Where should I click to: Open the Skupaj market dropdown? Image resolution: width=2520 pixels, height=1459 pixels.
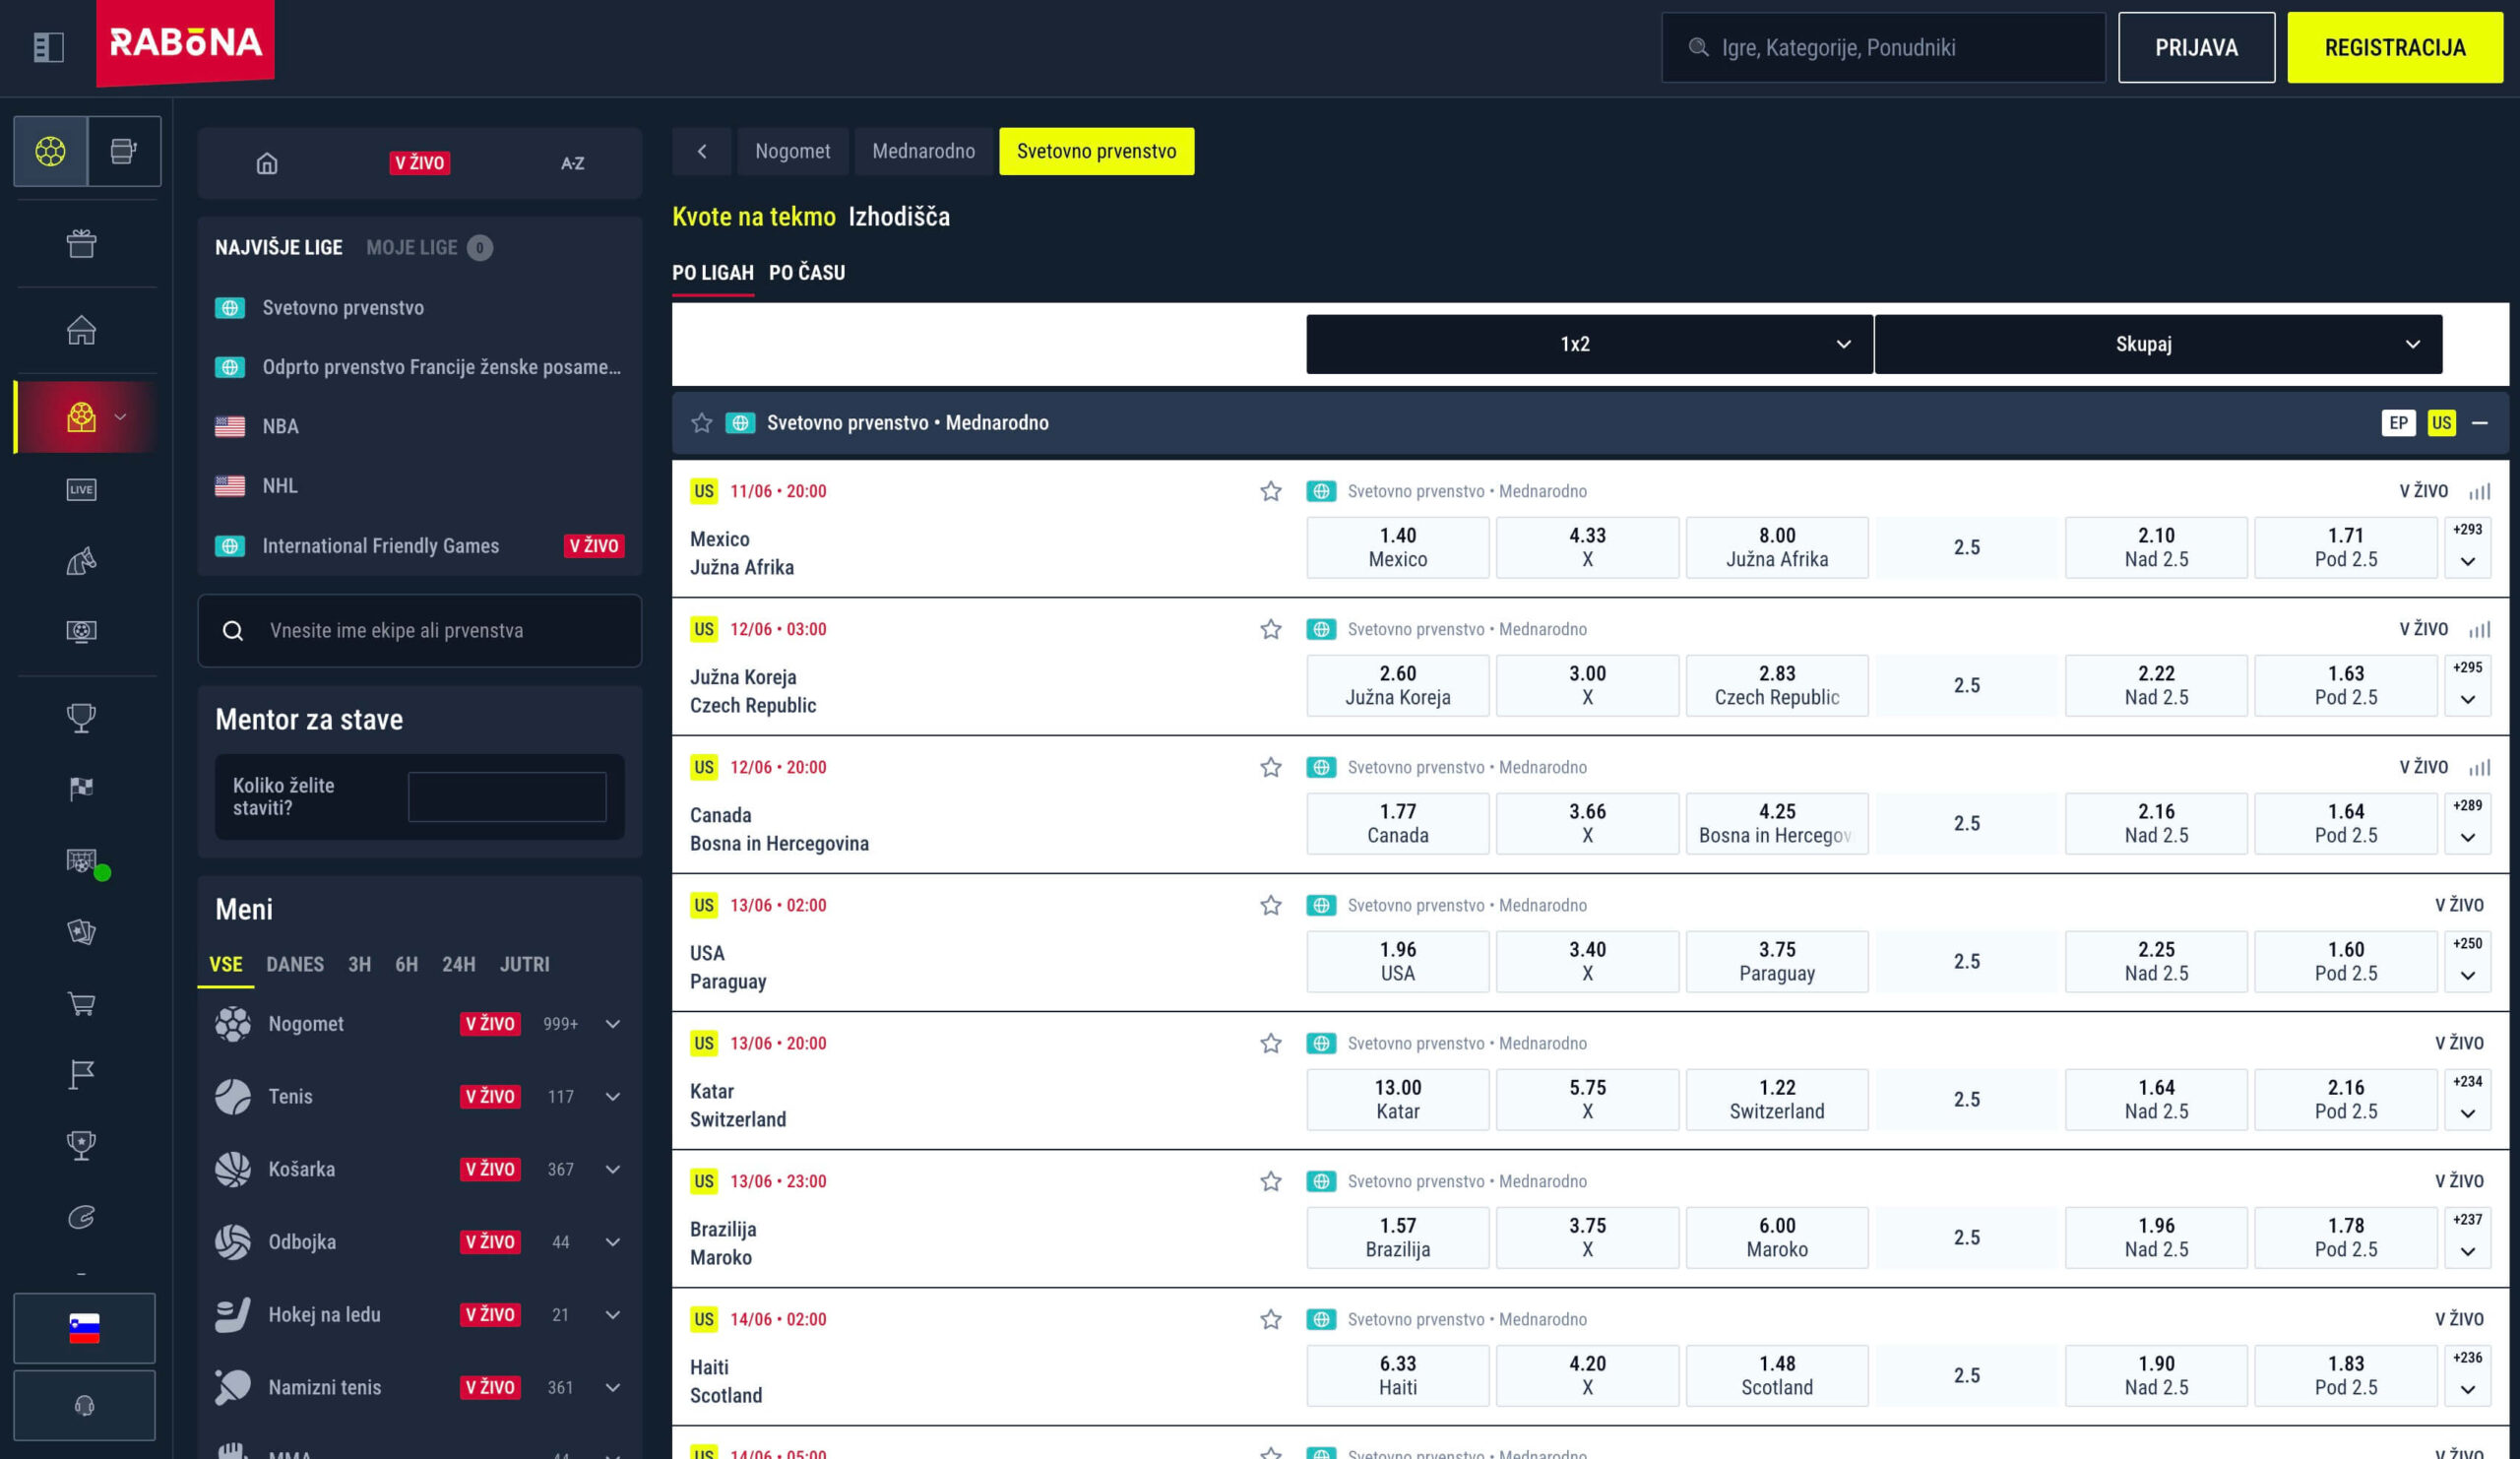(x=2158, y=344)
